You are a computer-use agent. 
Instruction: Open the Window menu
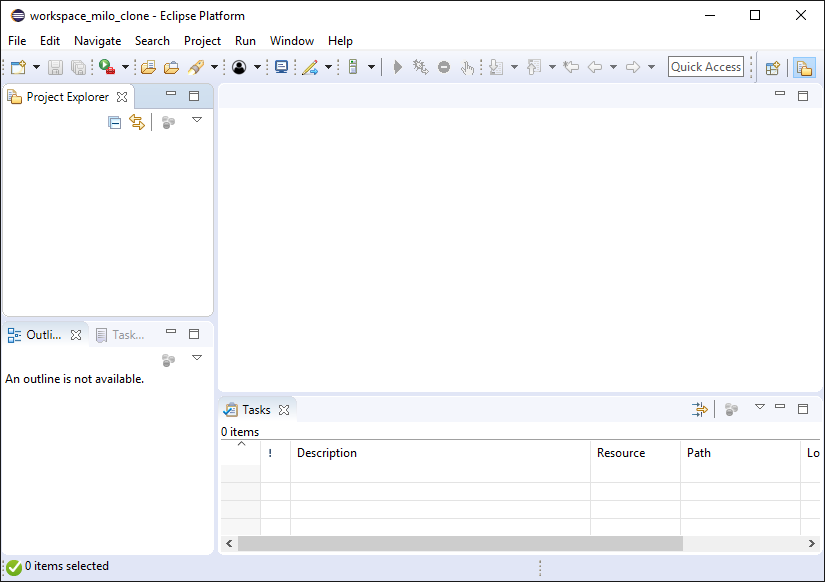pos(291,41)
